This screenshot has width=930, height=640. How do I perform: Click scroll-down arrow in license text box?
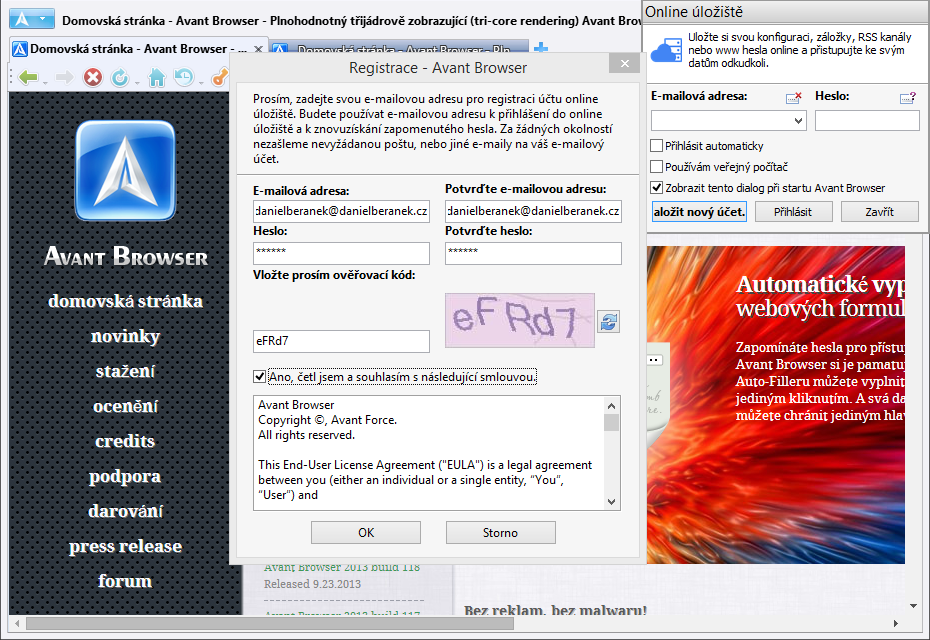pyautogui.click(x=611, y=502)
